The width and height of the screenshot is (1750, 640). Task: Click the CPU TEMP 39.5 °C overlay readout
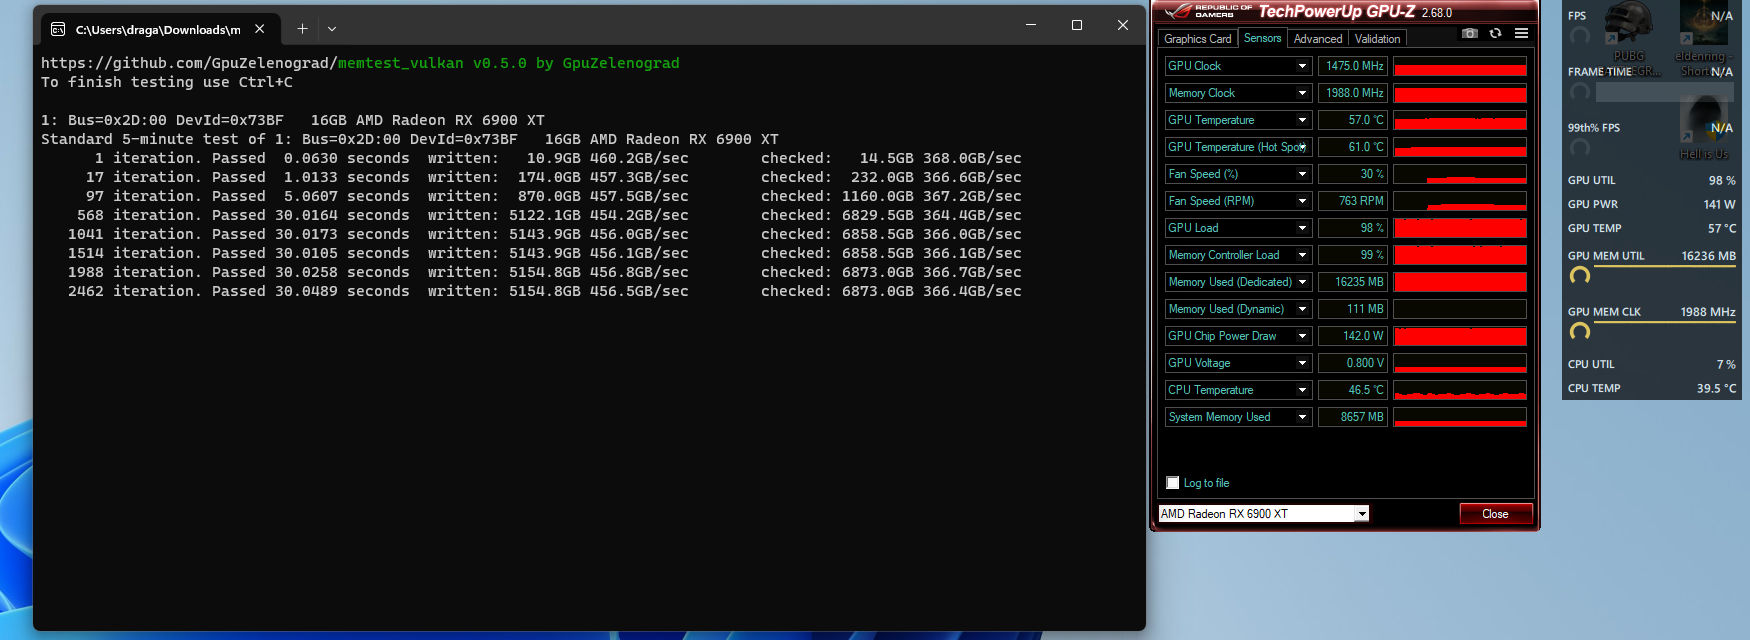(x=1651, y=388)
